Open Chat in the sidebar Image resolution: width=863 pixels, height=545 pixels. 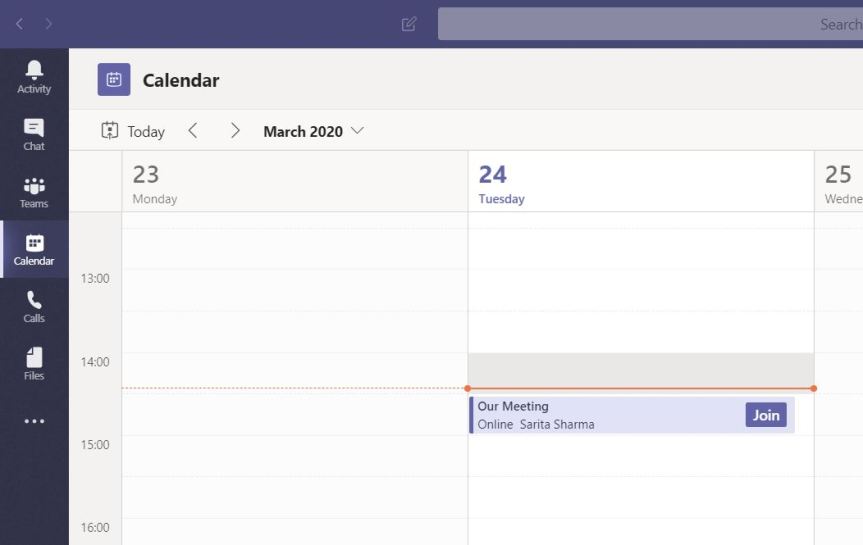tap(34, 134)
